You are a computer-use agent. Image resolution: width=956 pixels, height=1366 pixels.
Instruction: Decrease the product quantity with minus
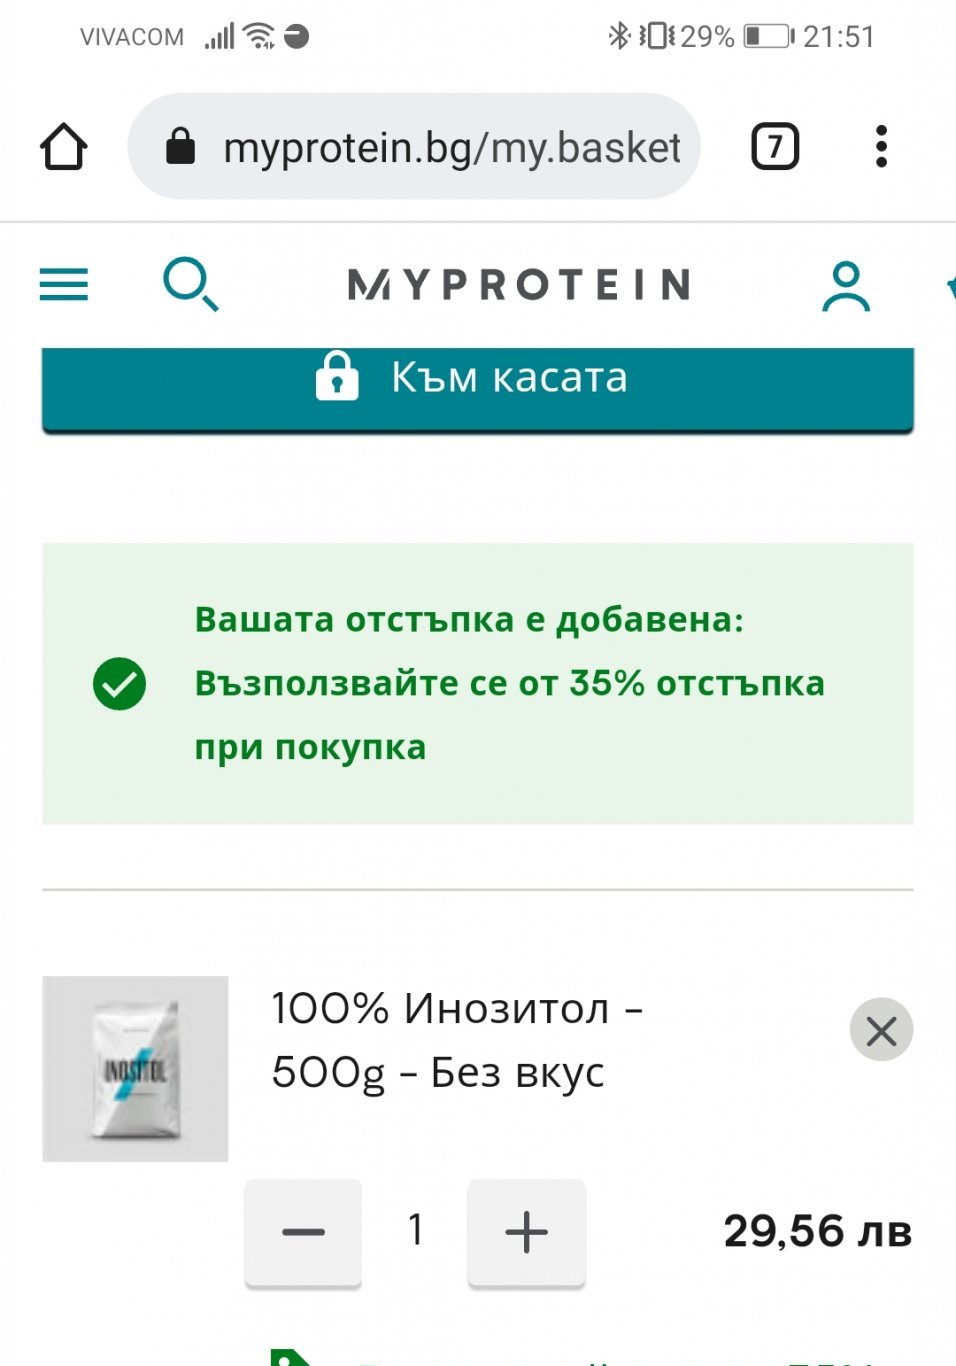click(303, 1232)
